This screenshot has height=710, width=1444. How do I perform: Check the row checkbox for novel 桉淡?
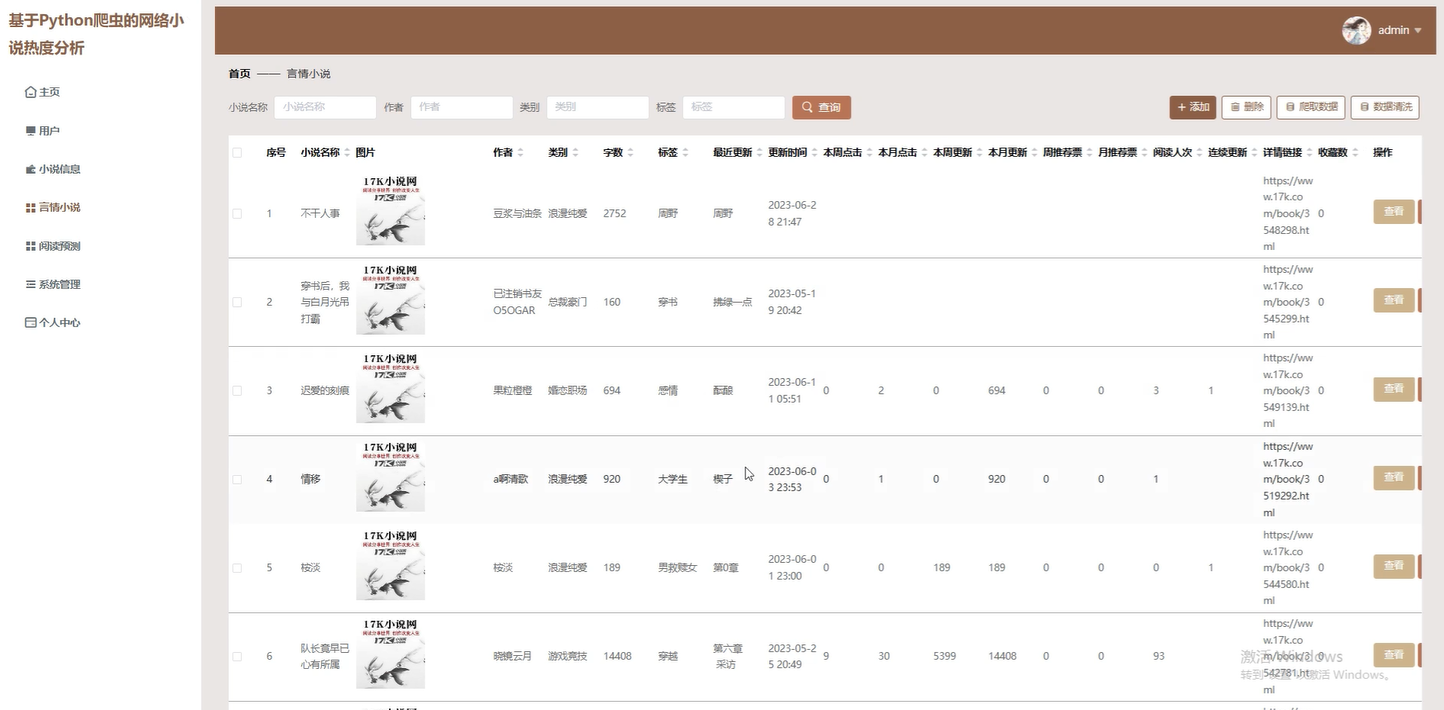(237, 568)
